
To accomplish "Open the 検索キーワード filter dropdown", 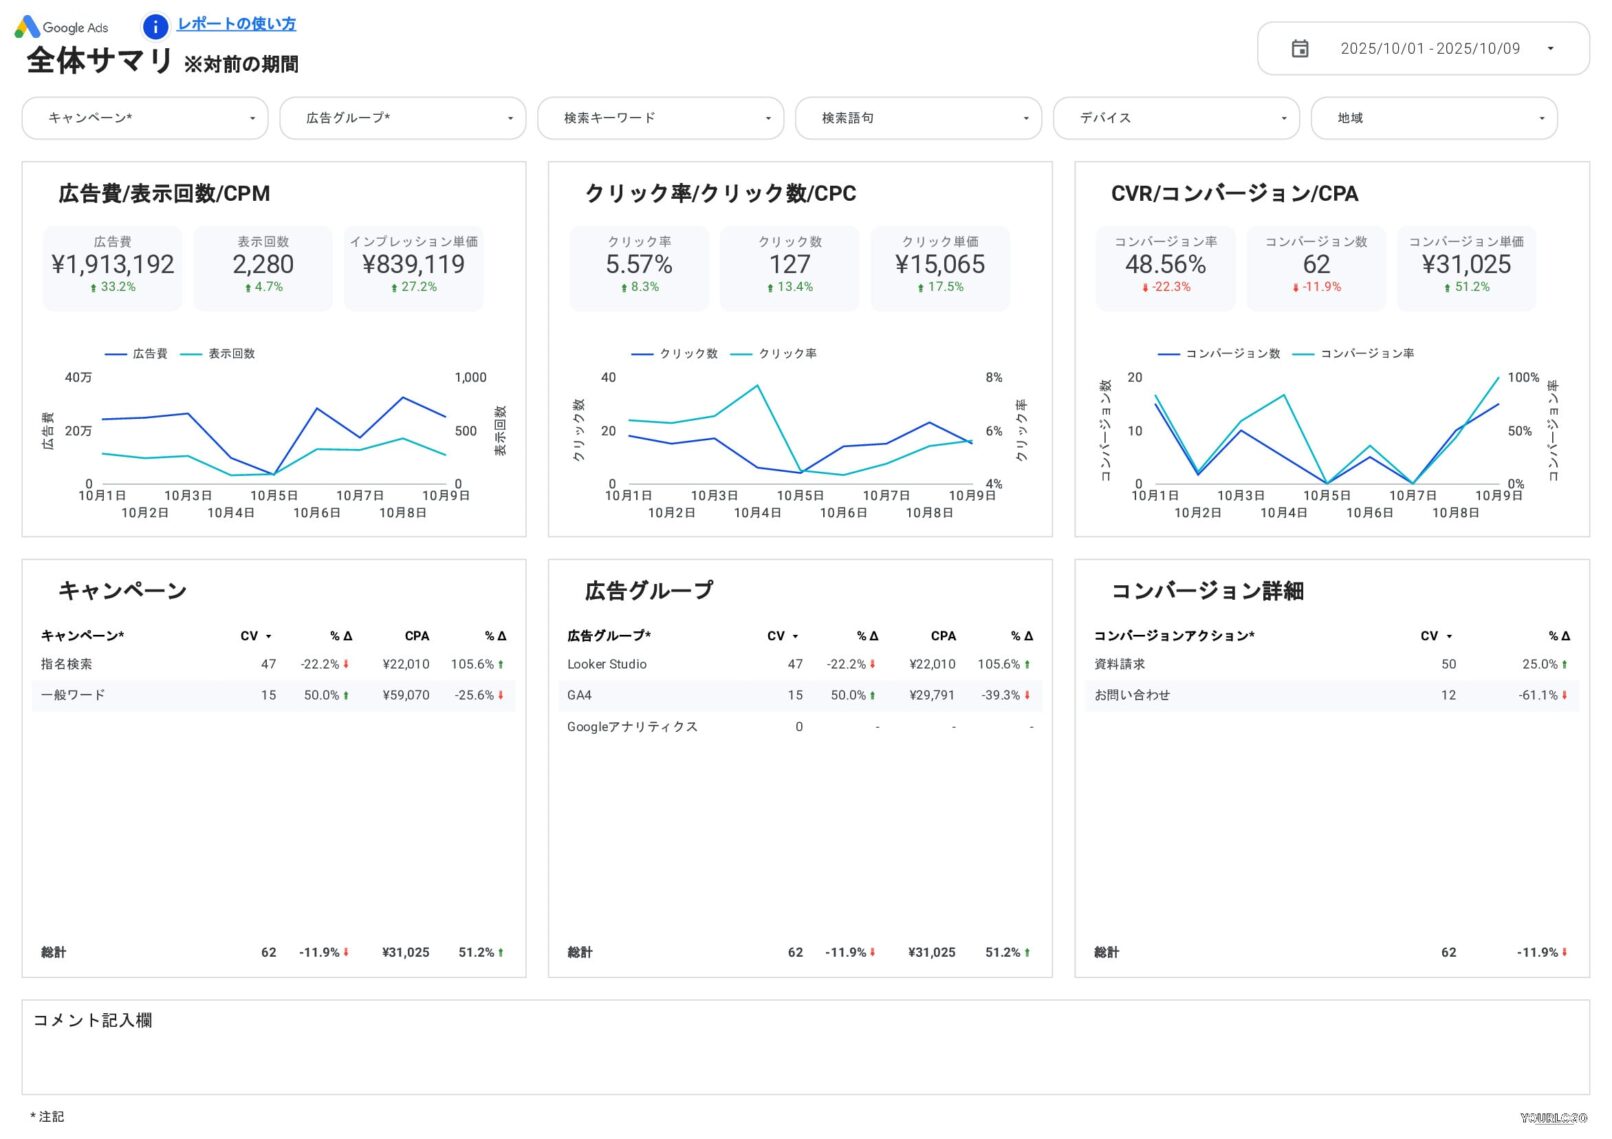I will click(660, 118).
